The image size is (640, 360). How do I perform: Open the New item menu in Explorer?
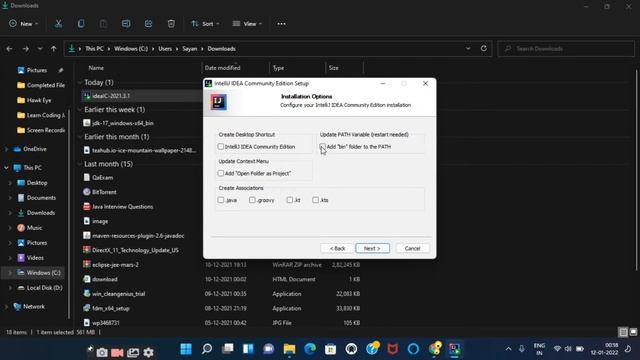tap(24, 24)
